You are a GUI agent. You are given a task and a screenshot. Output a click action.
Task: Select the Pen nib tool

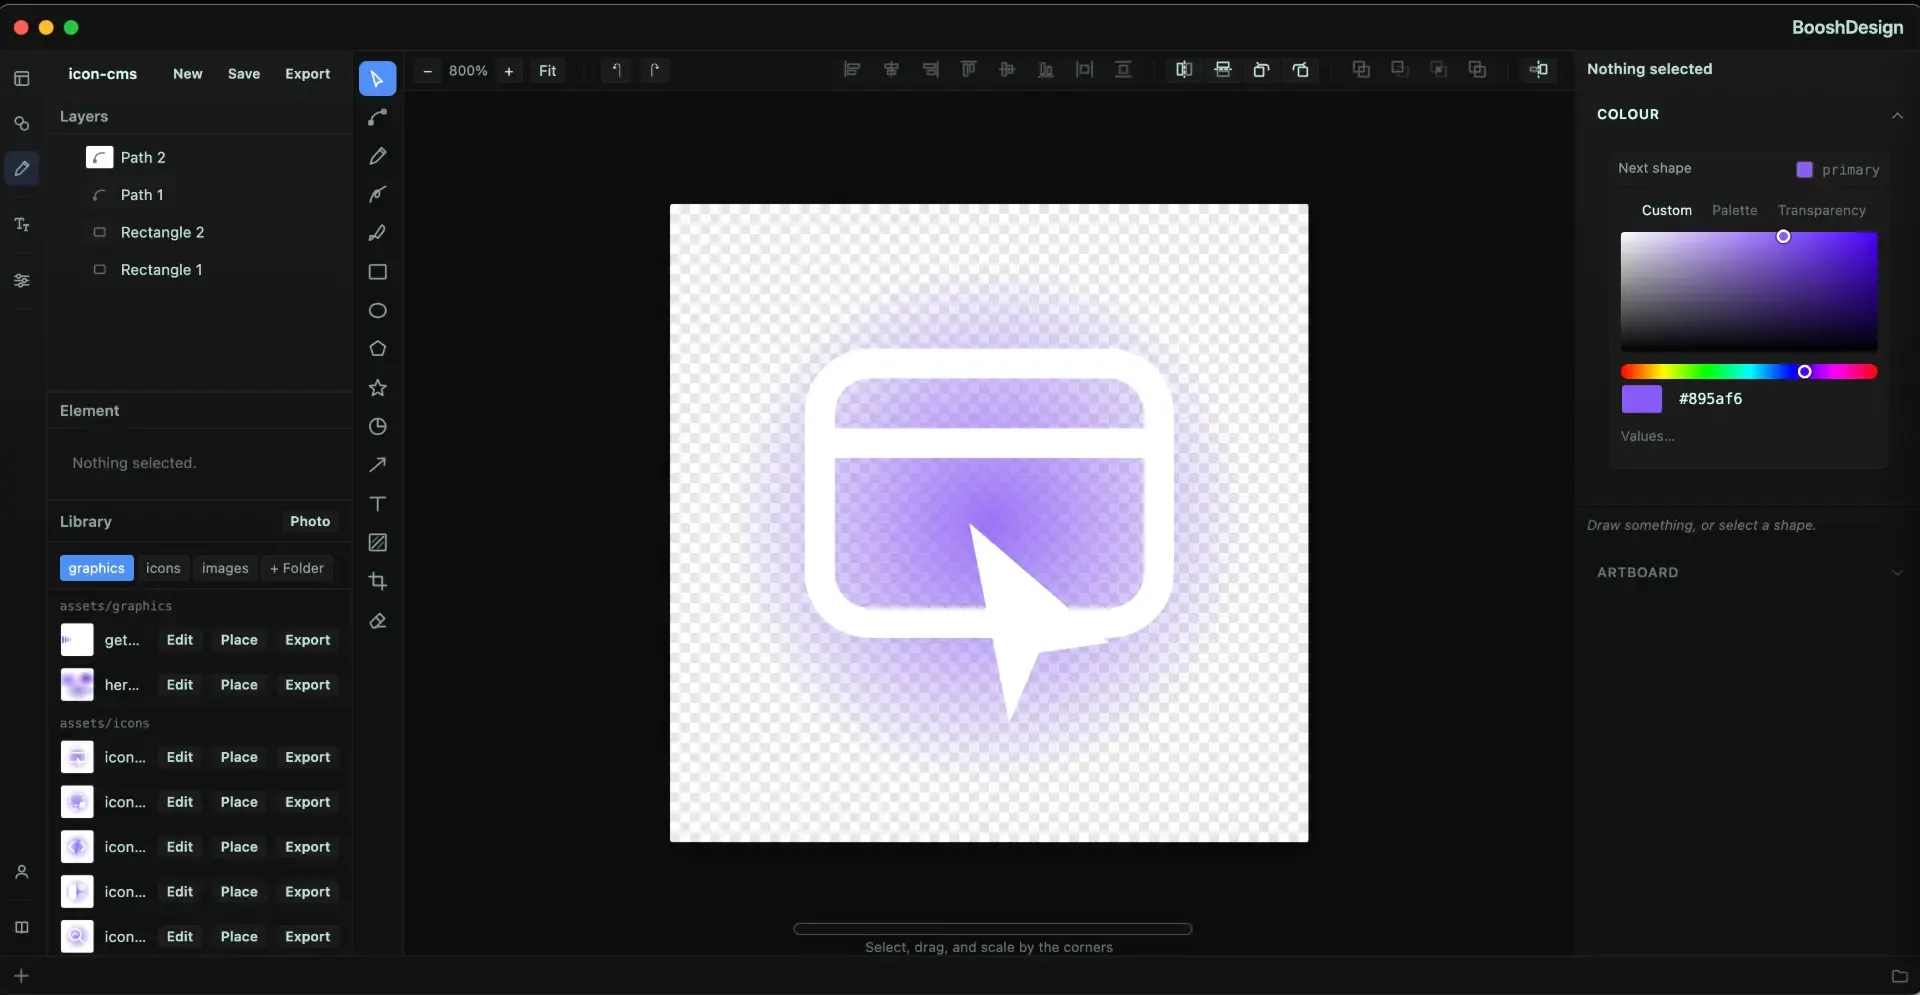click(377, 194)
